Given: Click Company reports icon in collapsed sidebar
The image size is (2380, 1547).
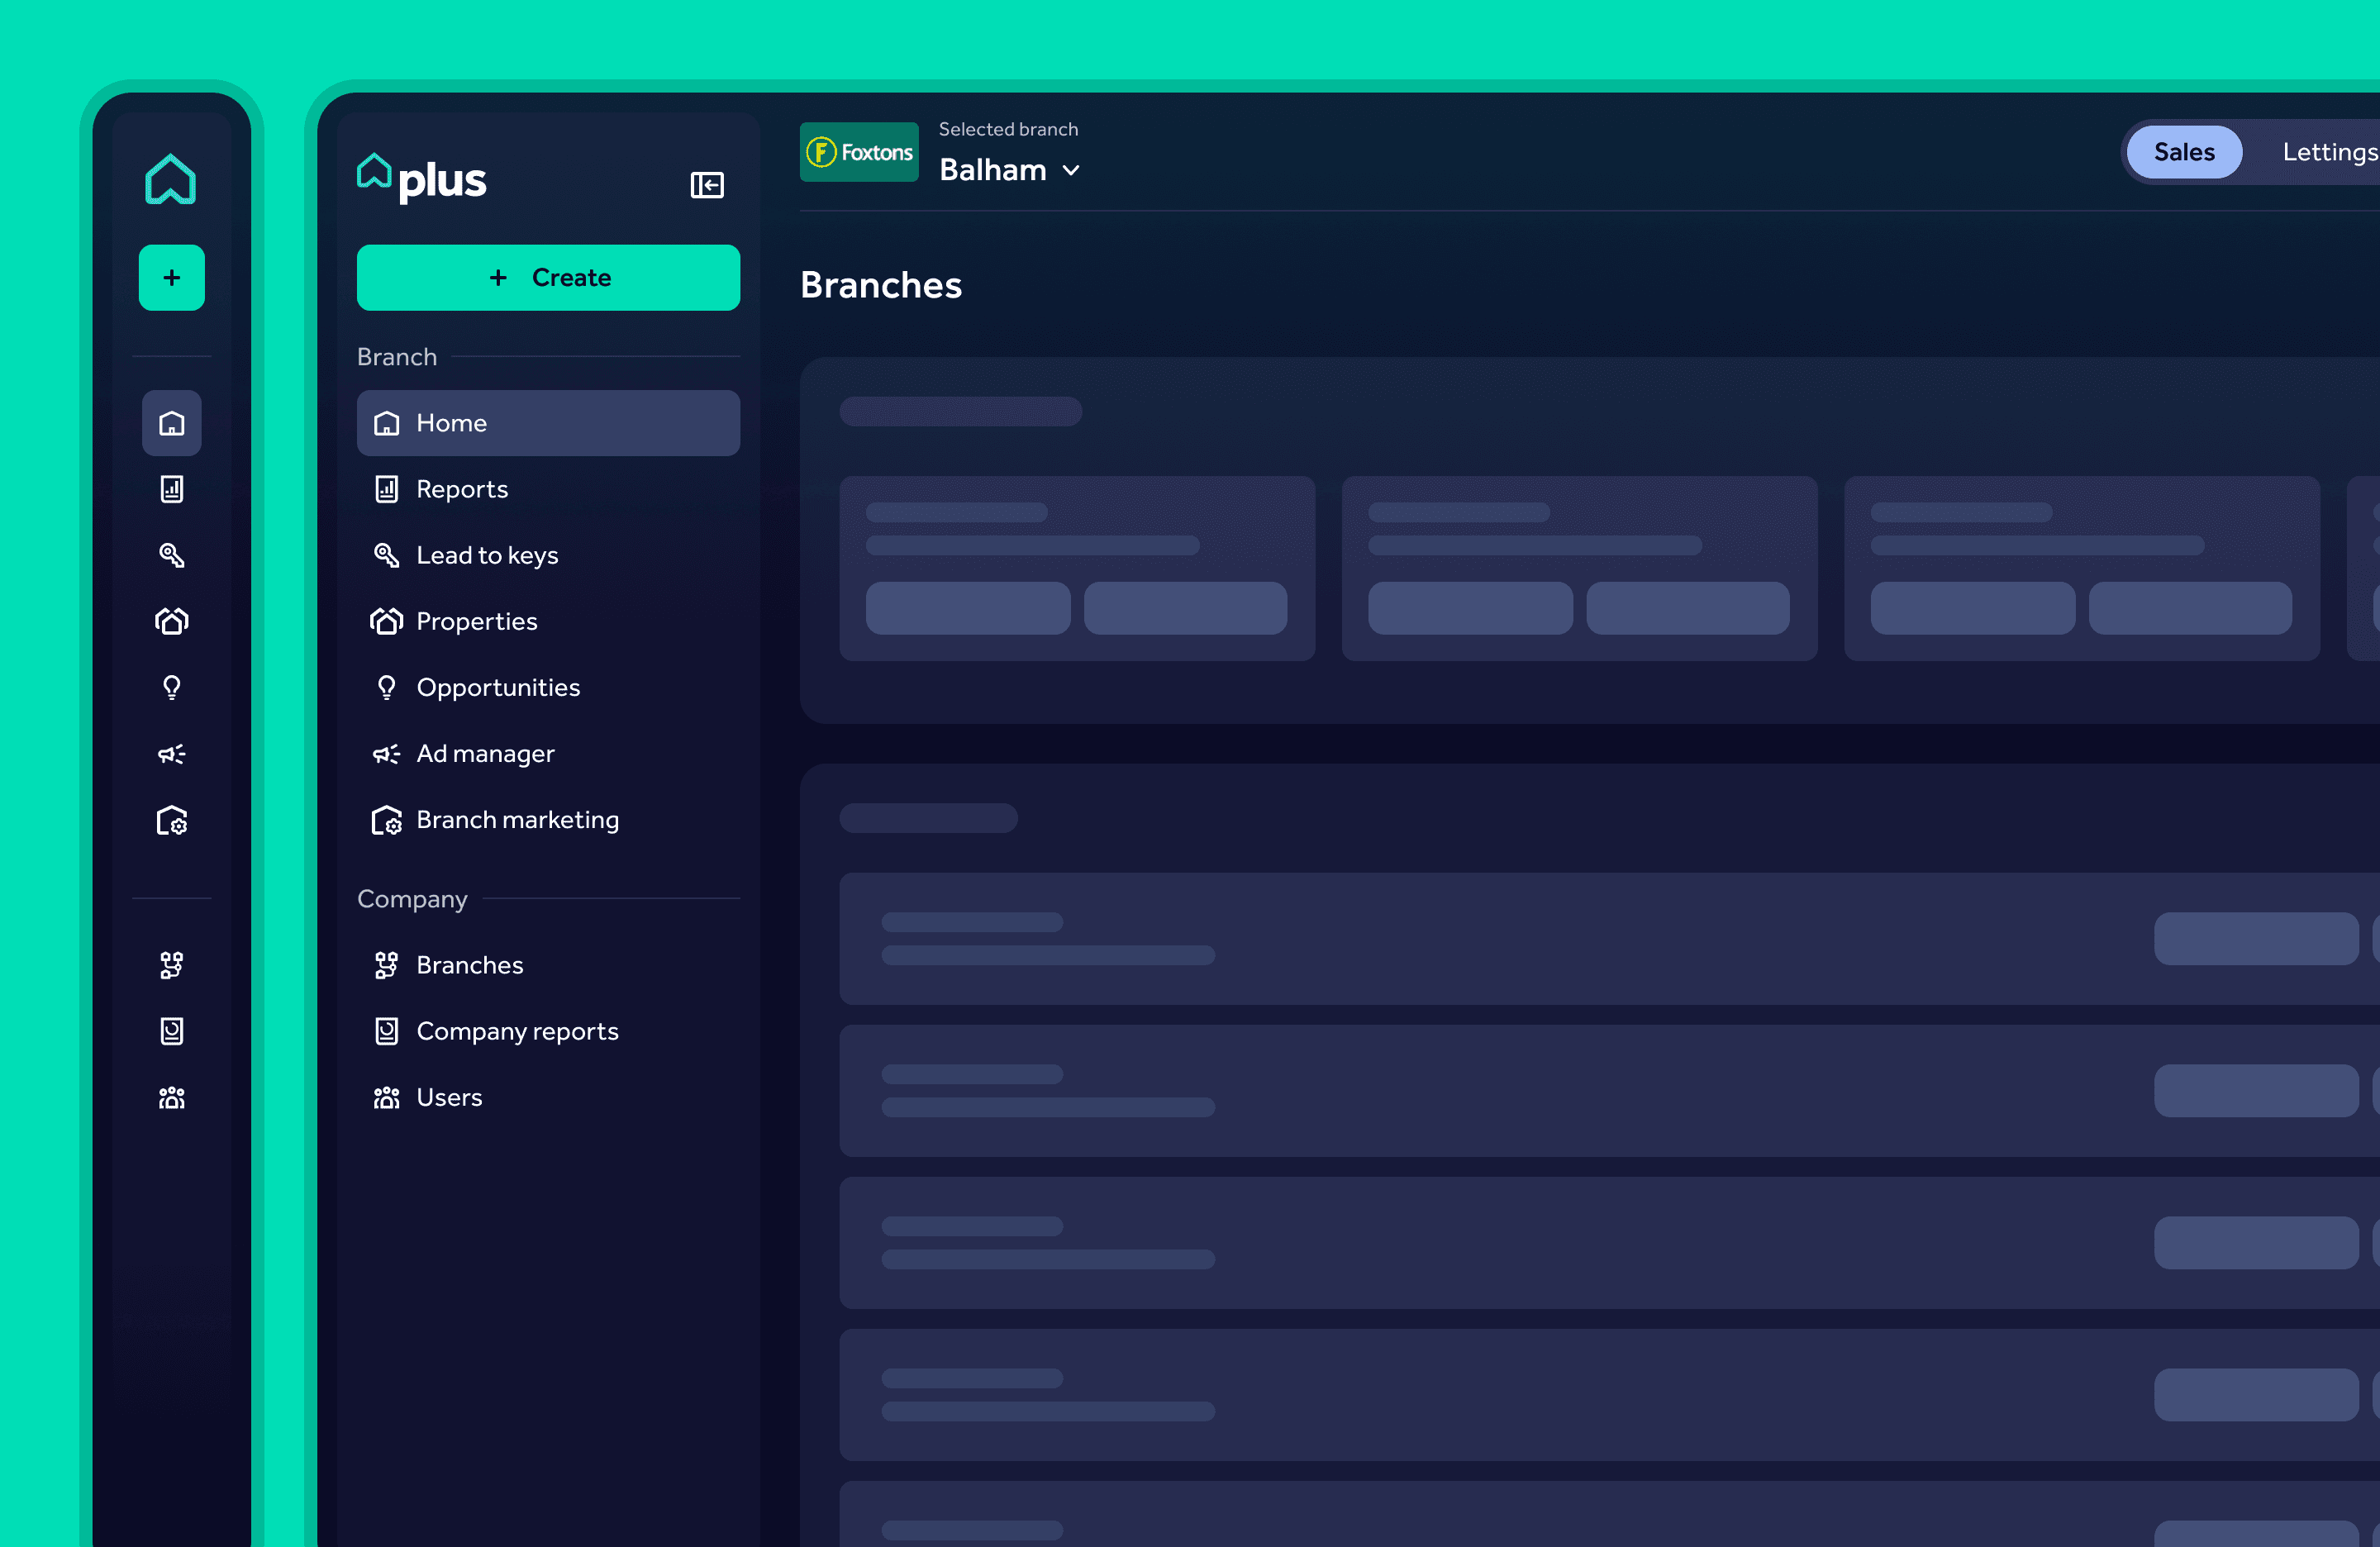Looking at the screenshot, I should [171, 1031].
